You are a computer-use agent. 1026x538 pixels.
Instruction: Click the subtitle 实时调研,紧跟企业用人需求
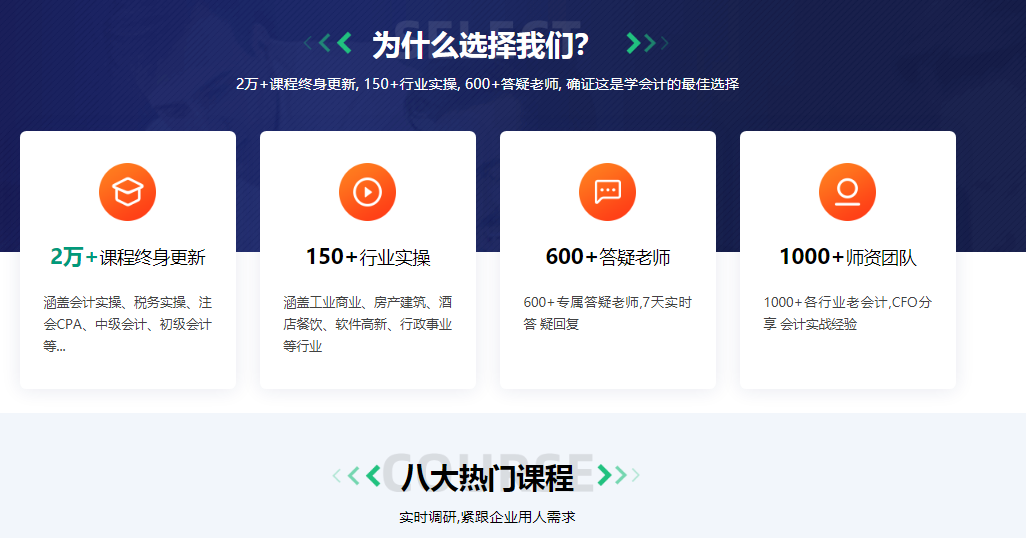[487, 517]
